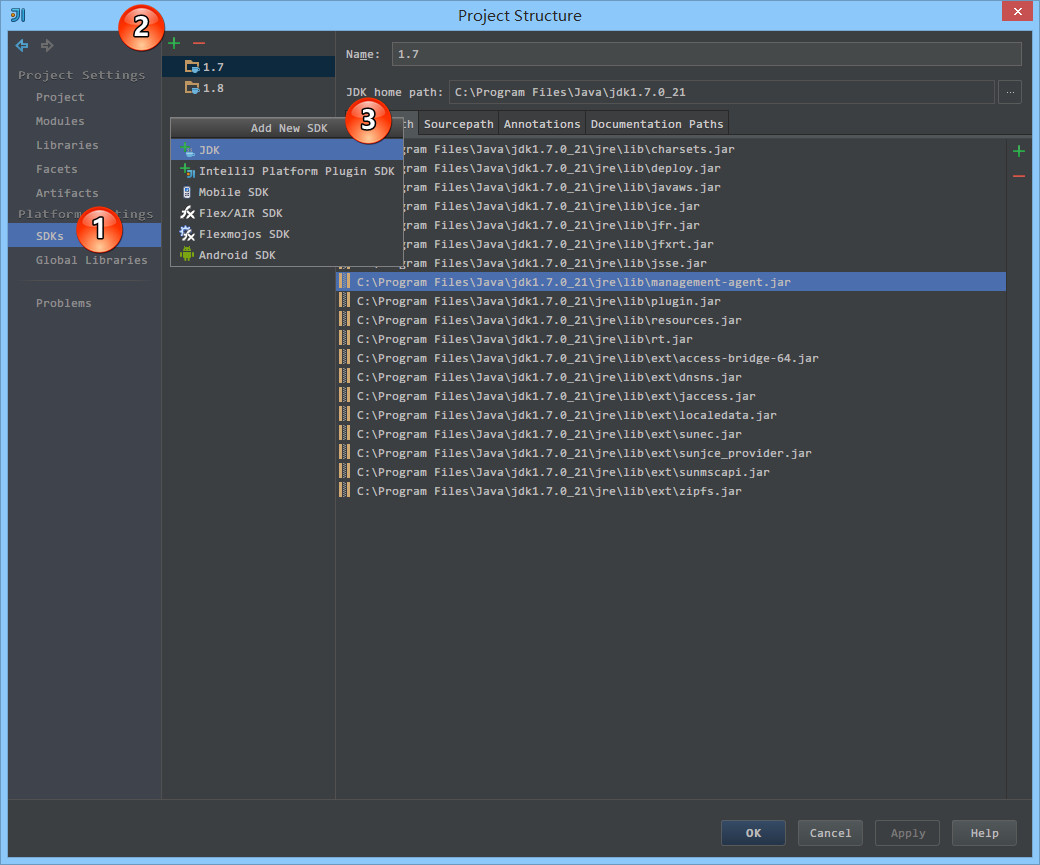Screen dimensions: 1040x865
Task: Select the rt.jar classpath entry
Action: (524, 339)
